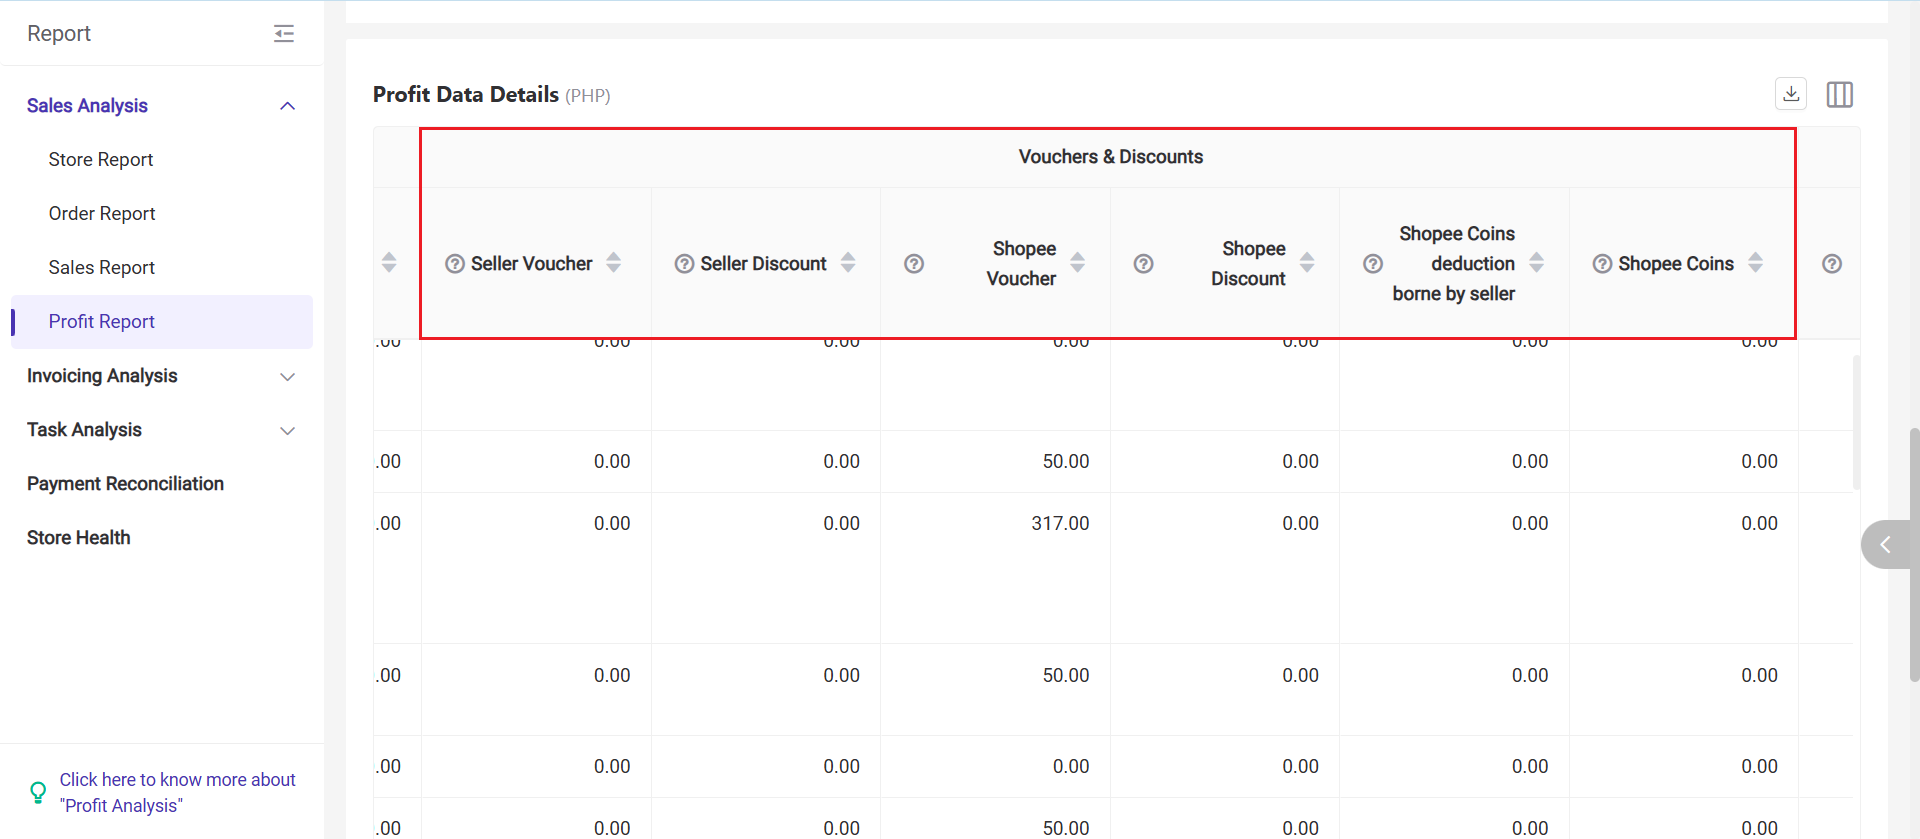Click the 317.00 Shopee Voucher value

click(1060, 524)
